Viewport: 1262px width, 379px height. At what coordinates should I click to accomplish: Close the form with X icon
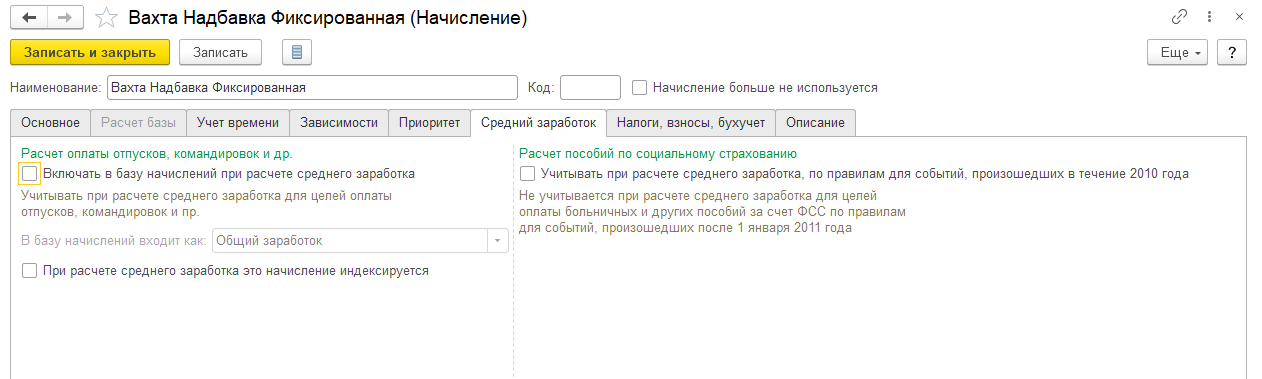point(1240,18)
